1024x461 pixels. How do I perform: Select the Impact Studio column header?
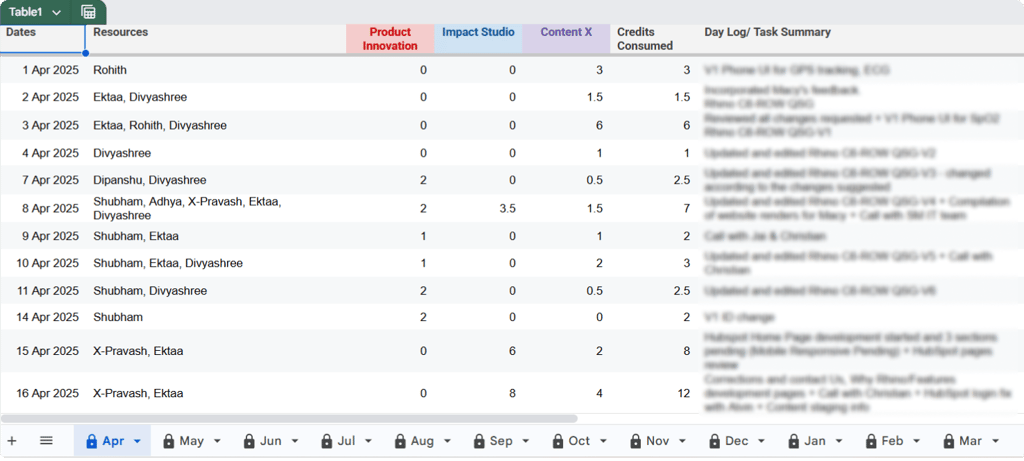[x=478, y=39]
